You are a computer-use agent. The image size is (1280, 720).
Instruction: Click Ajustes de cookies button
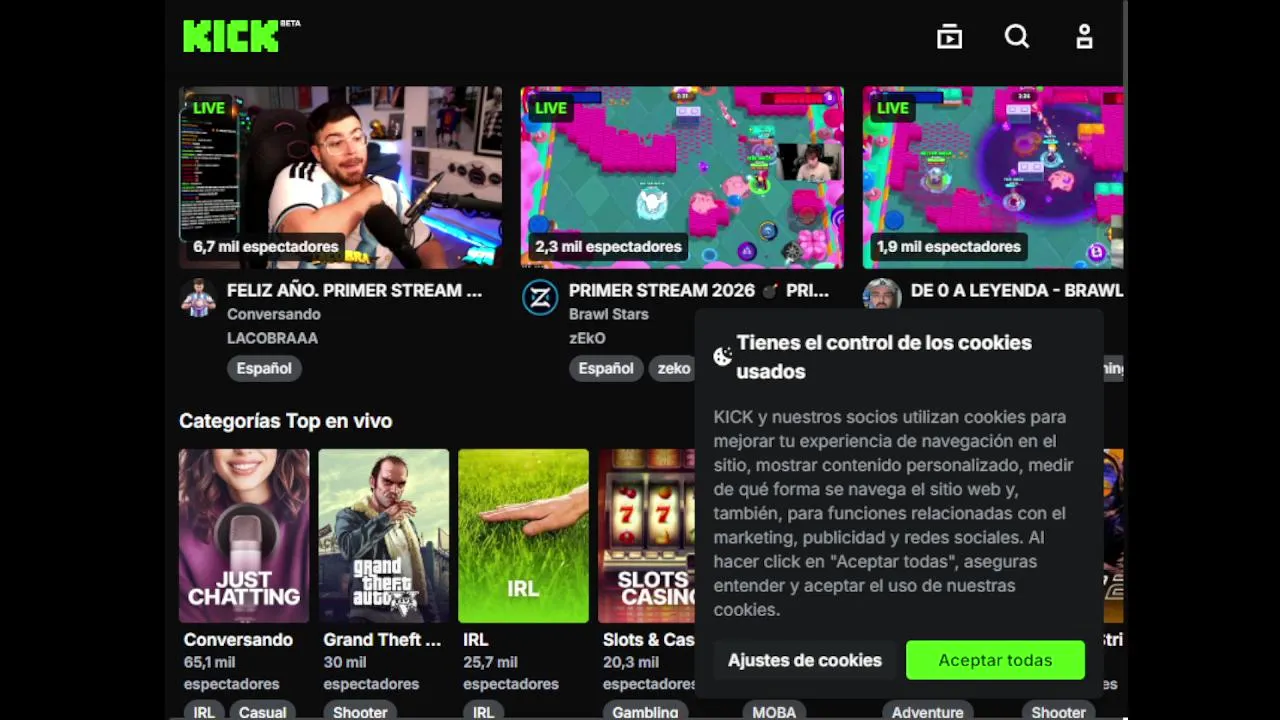pyautogui.click(x=805, y=660)
